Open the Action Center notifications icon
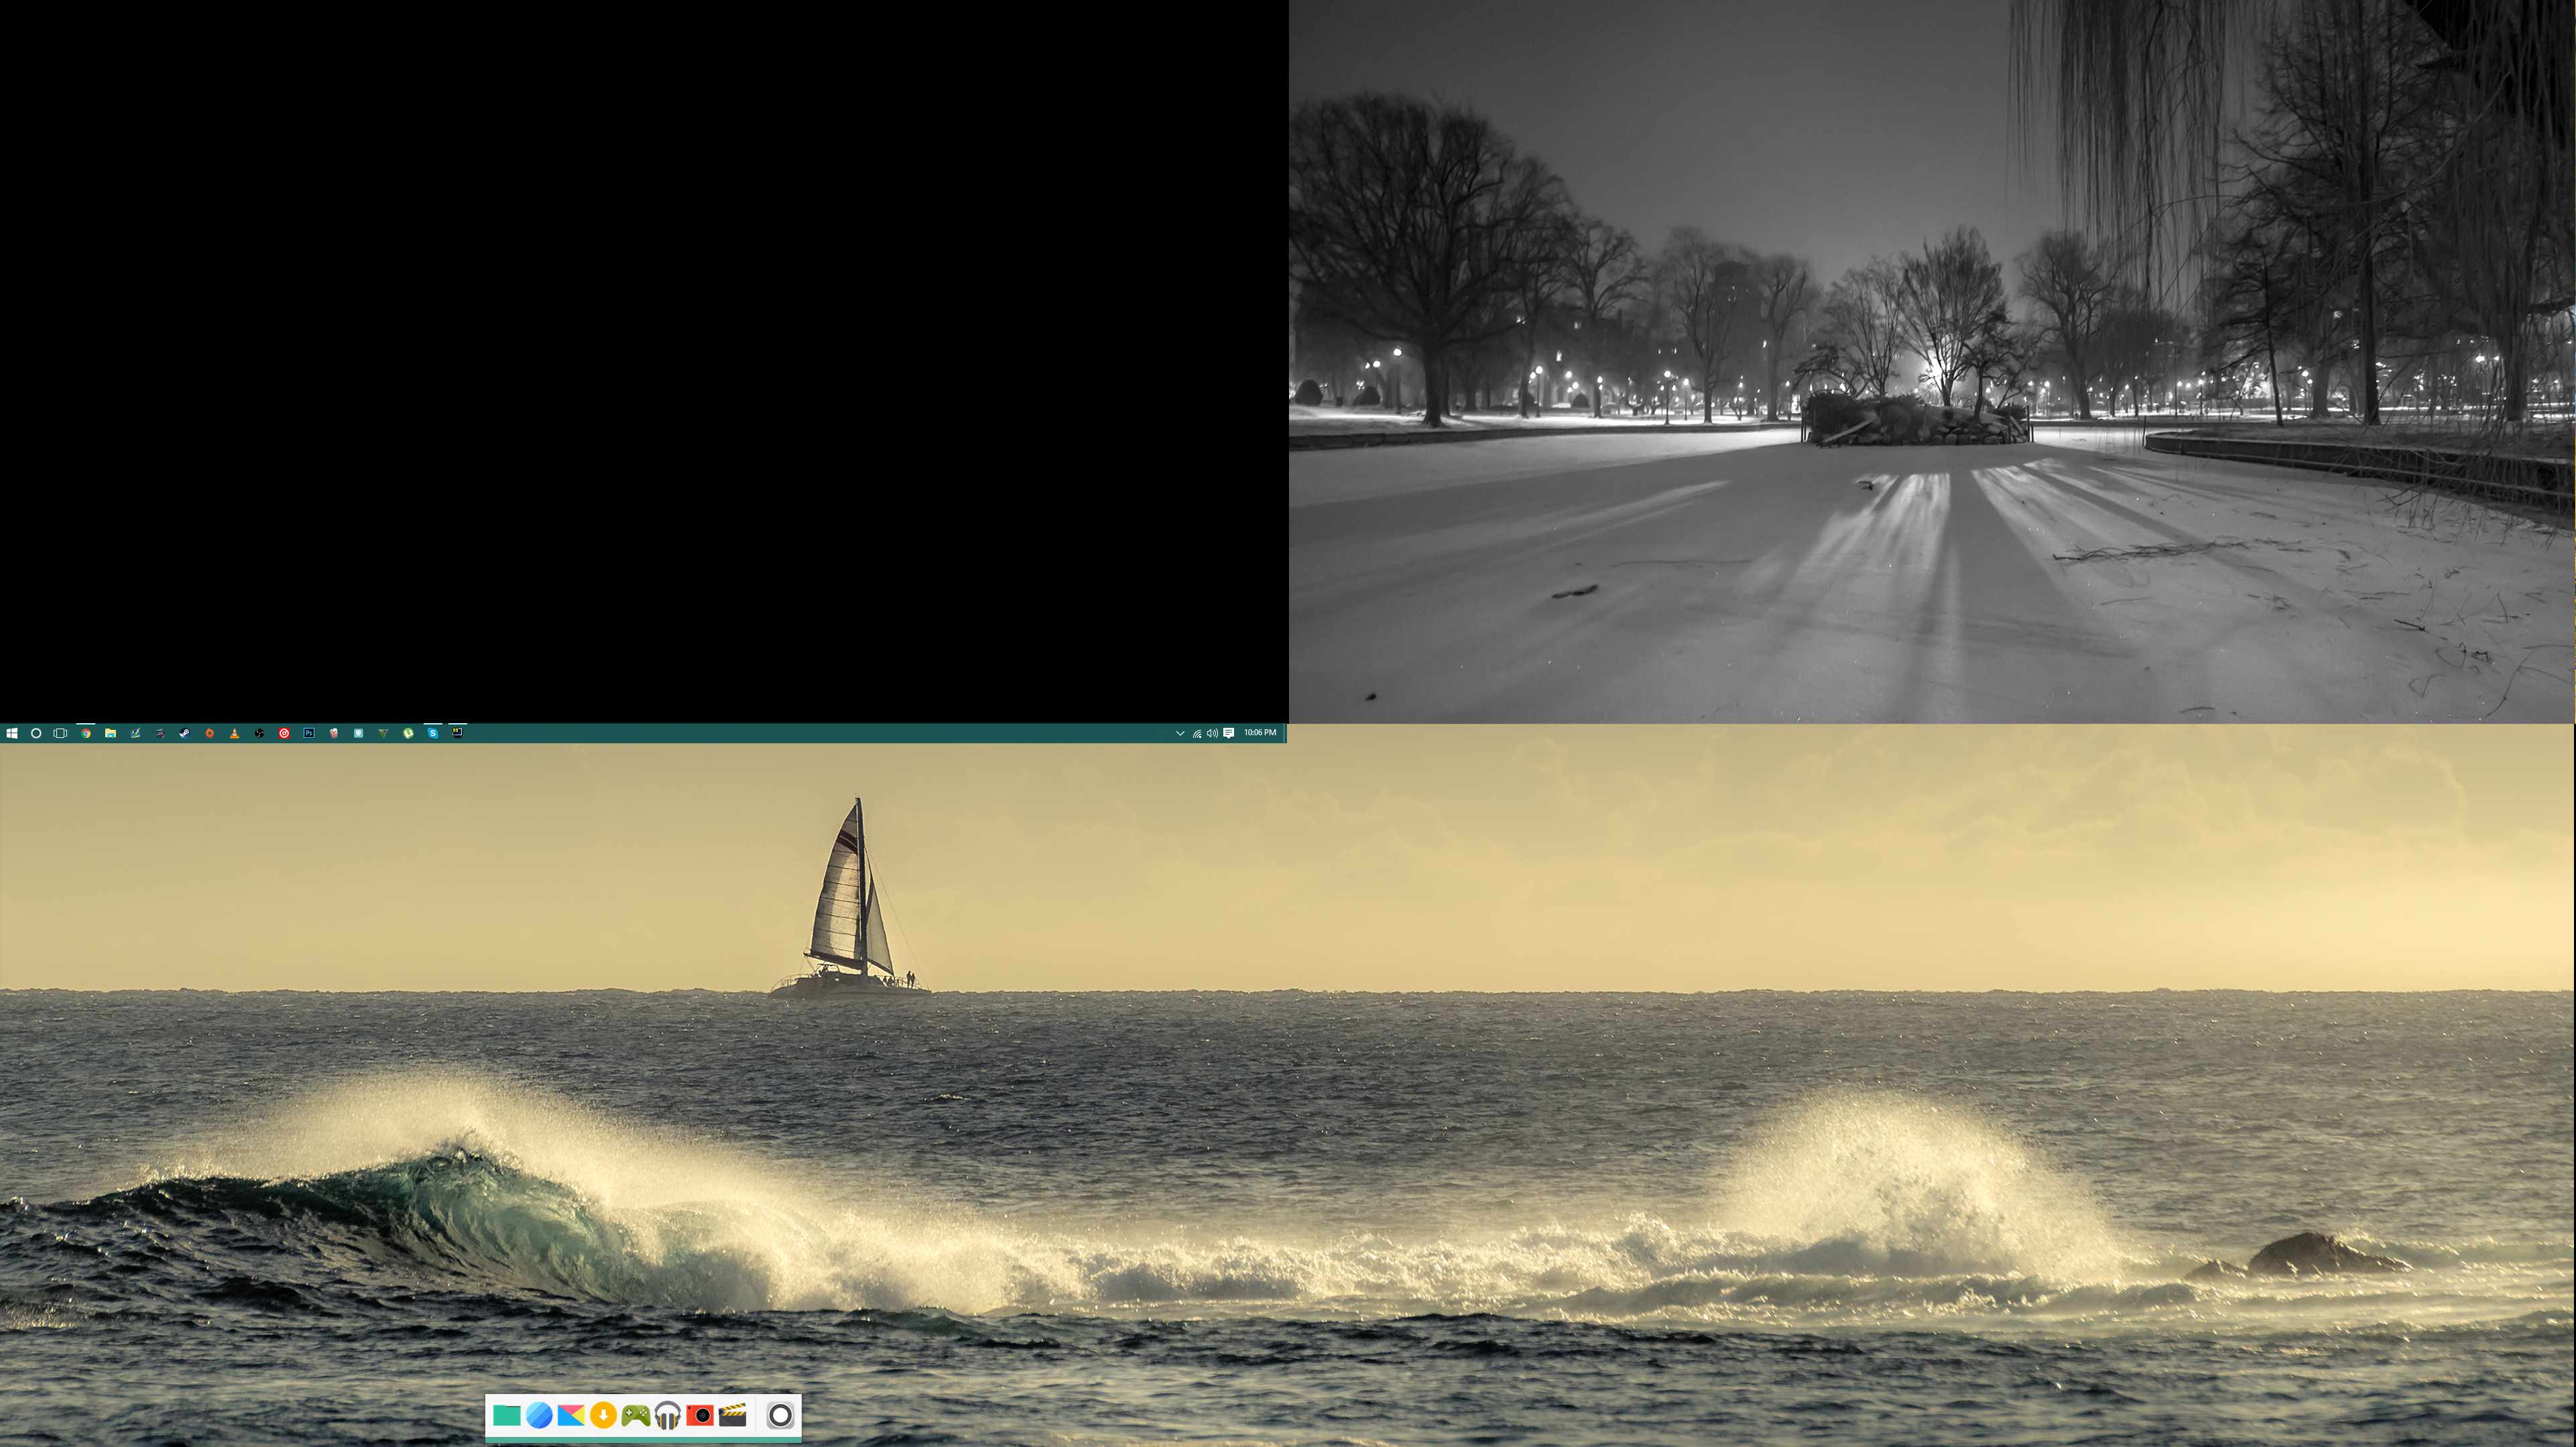The height and width of the screenshot is (1447, 2576). click(x=1229, y=733)
